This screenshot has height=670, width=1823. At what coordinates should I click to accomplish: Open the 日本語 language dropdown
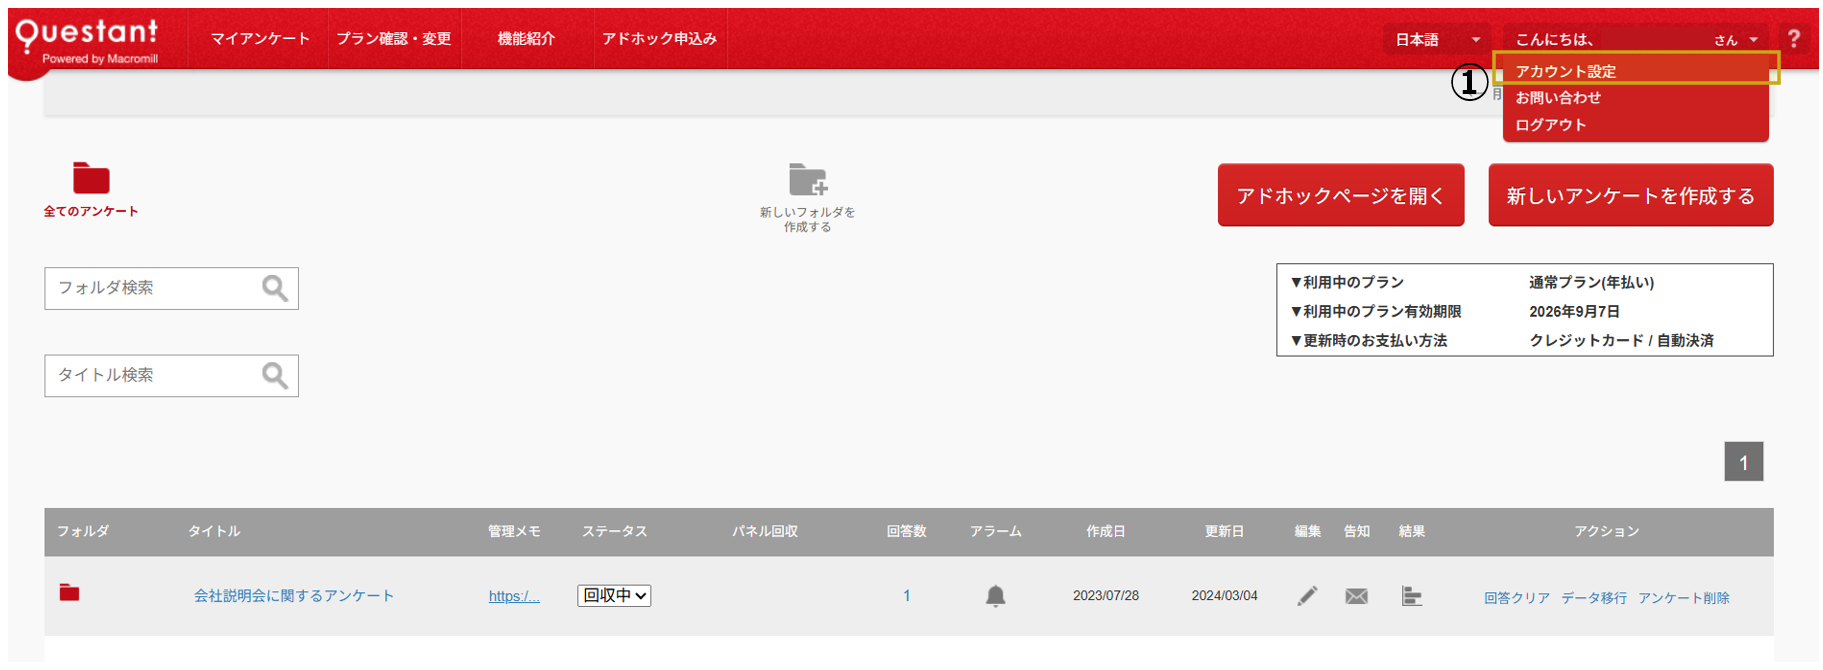1436,40
